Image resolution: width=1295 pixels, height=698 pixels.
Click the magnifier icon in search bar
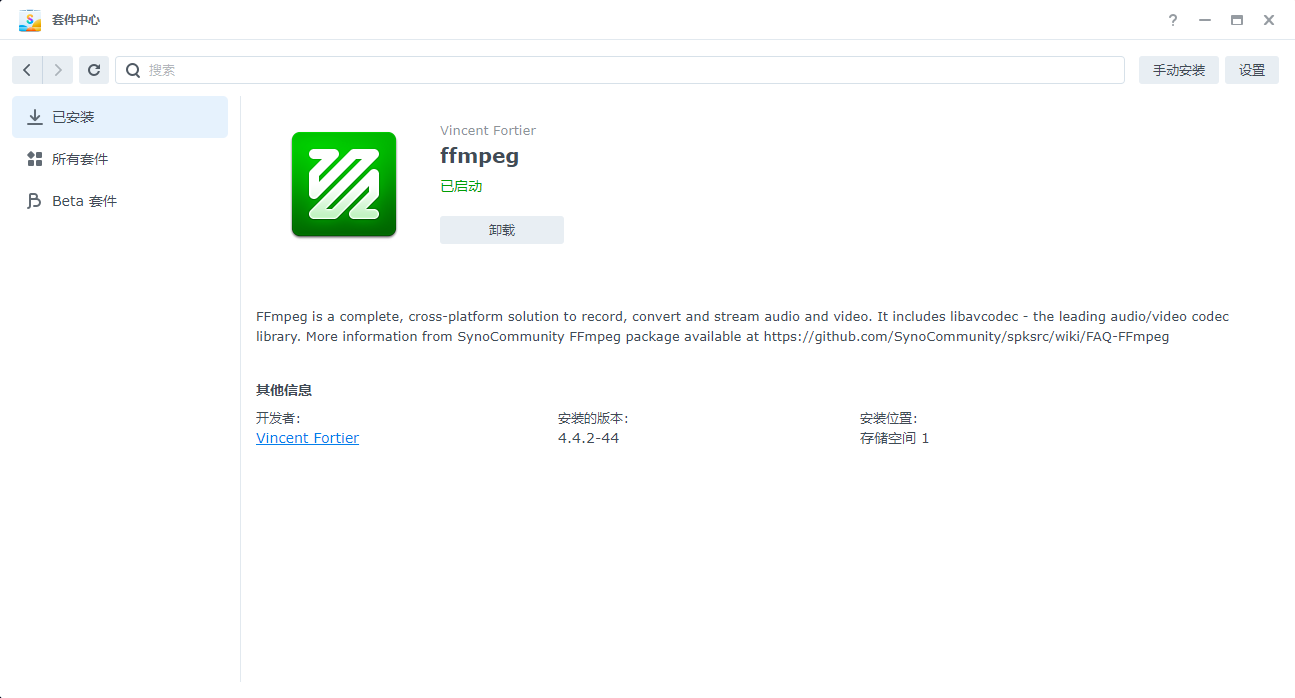(133, 70)
